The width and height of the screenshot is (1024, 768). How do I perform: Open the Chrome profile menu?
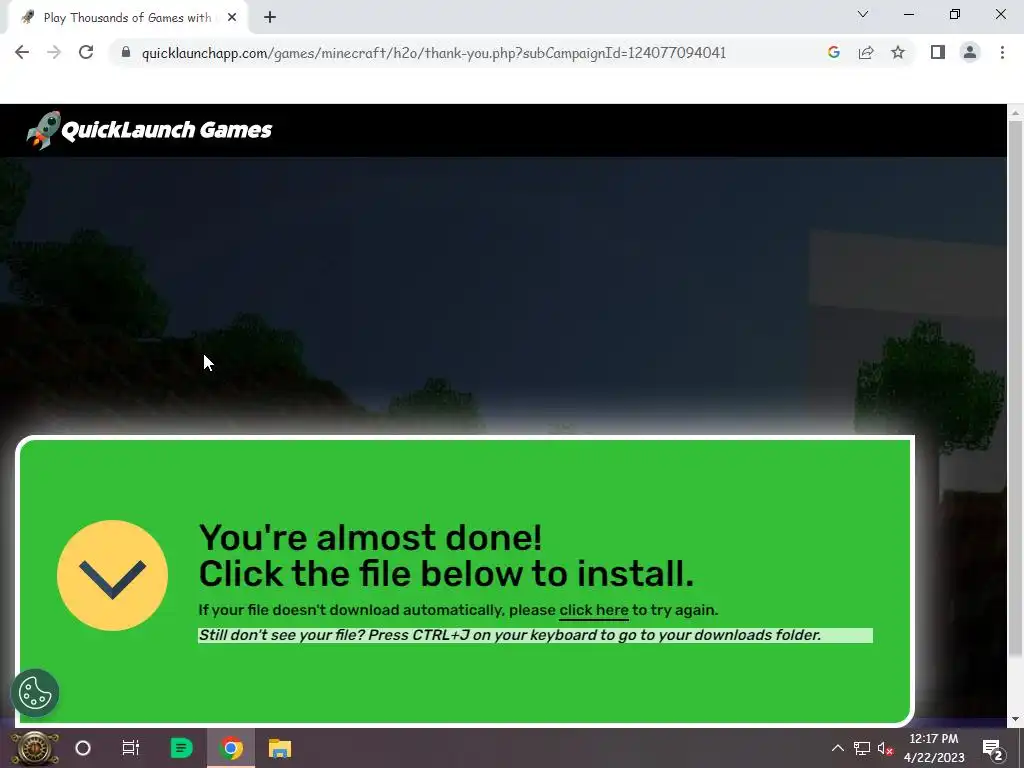pyautogui.click(x=970, y=52)
